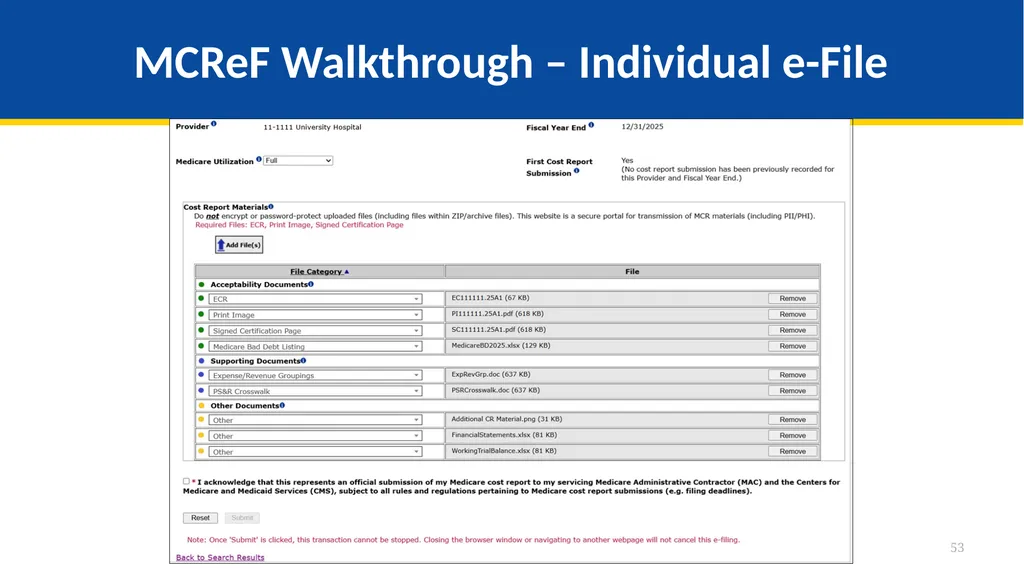
Task: Click the info icon beside Cost Report Materials
Action: click(x=271, y=206)
